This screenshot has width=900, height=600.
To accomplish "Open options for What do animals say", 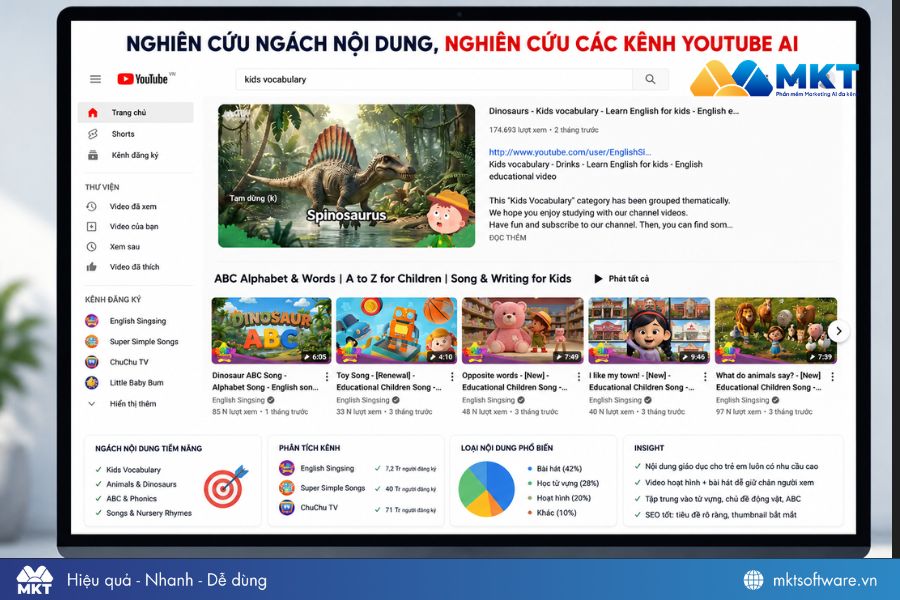I will point(832,376).
